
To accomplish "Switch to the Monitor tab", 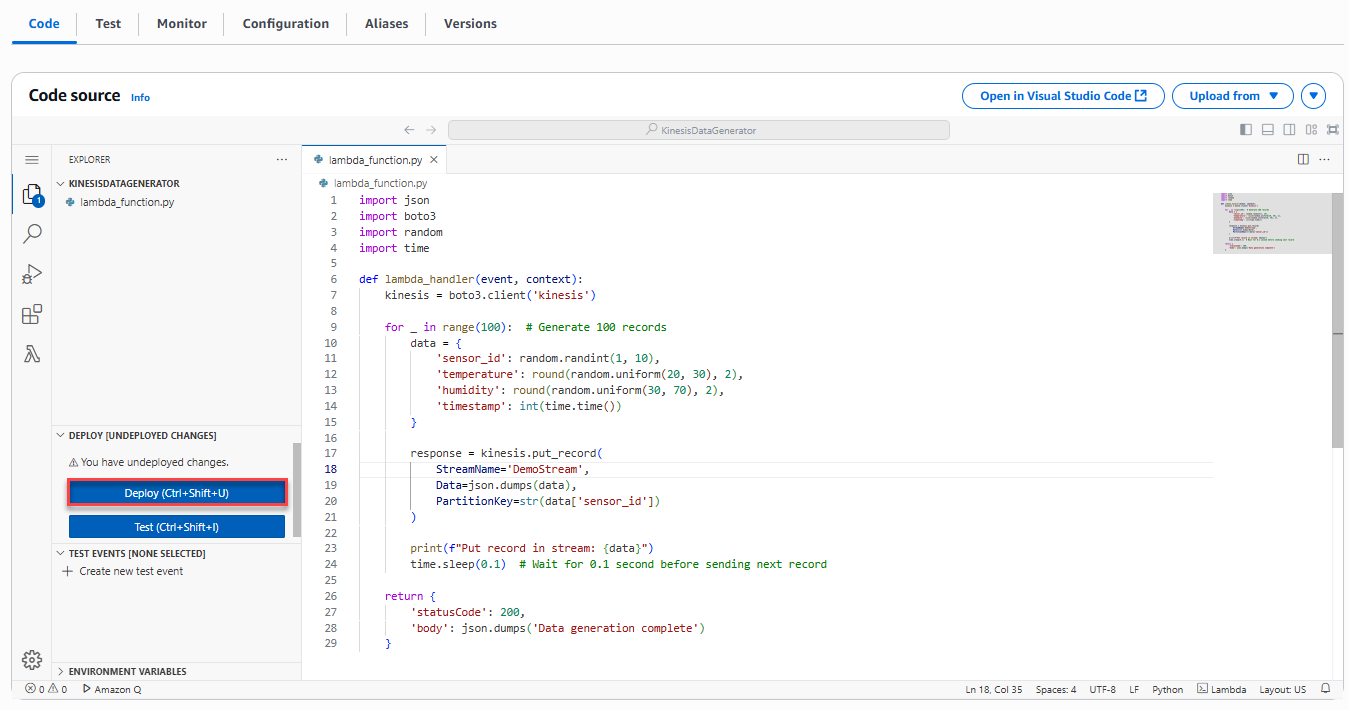I will (x=182, y=24).
